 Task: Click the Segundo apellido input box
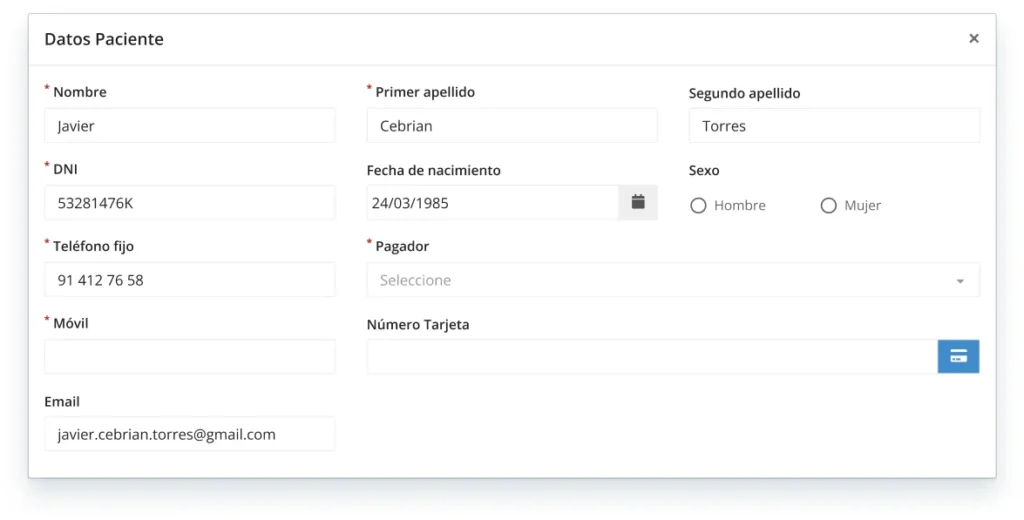pos(834,126)
